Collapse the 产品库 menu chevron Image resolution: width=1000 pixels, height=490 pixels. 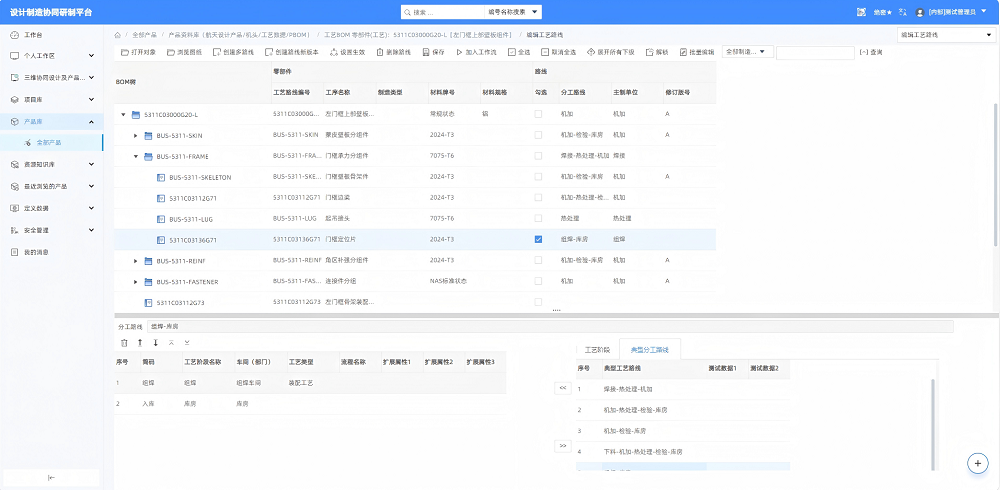91,121
